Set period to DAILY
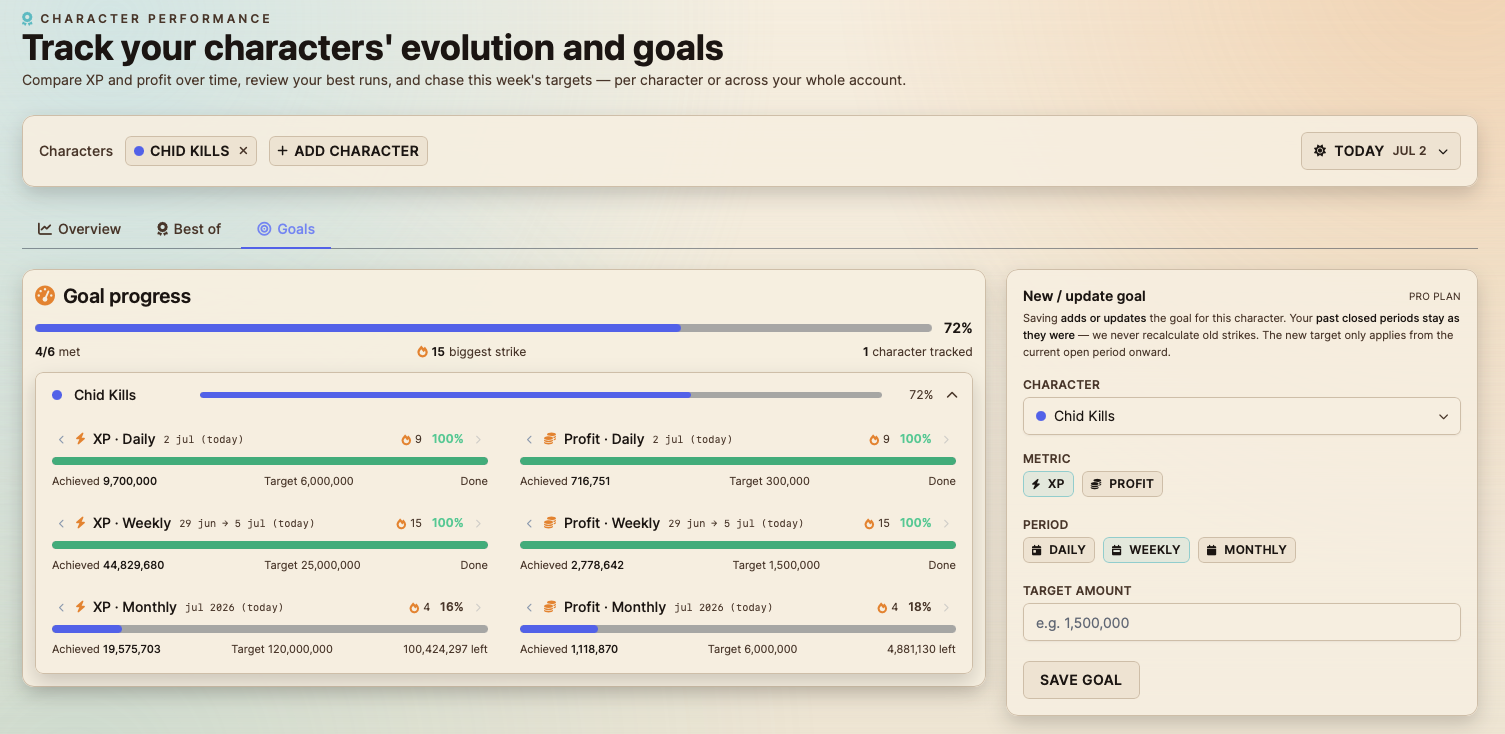Image resolution: width=1505 pixels, height=734 pixels. [x=1058, y=550]
